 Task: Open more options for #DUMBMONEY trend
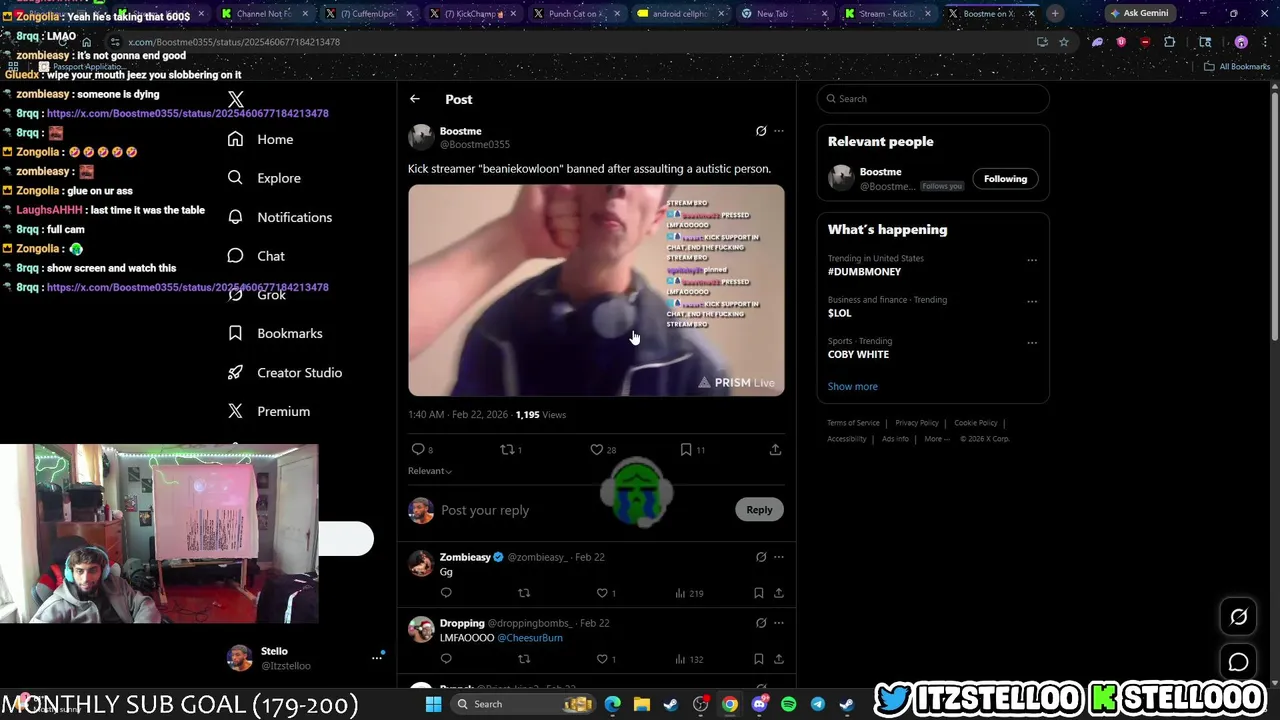pos(1032,260)
